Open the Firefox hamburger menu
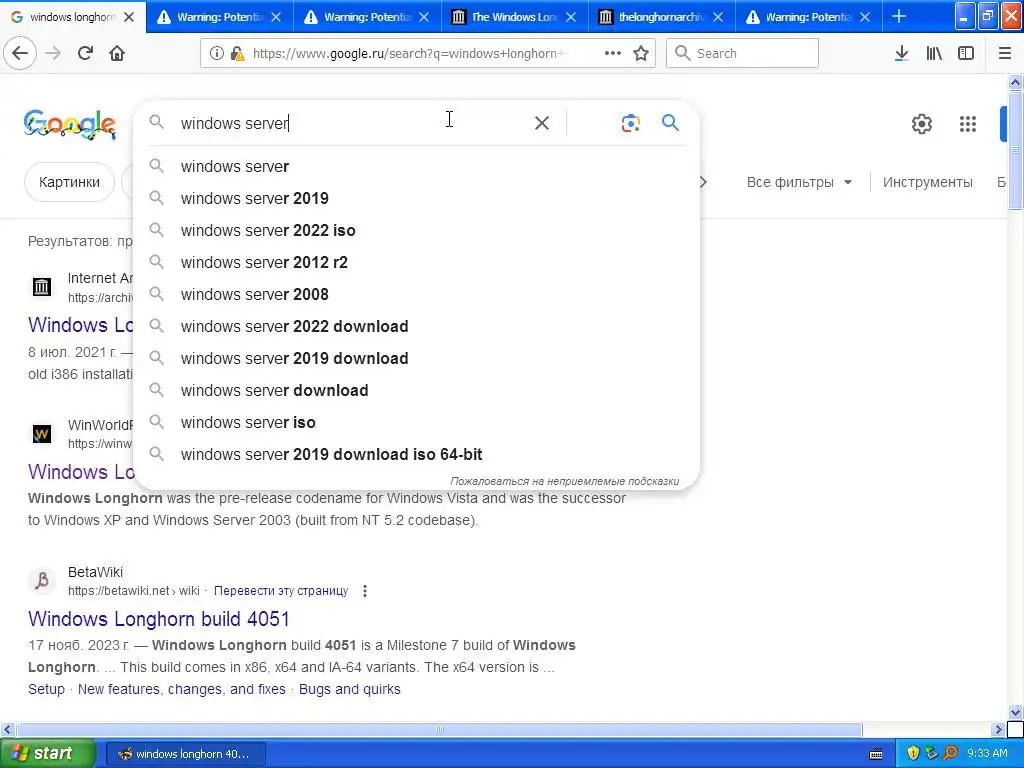This screenshot has height=768, width=1024. (x=1005, y=54)
